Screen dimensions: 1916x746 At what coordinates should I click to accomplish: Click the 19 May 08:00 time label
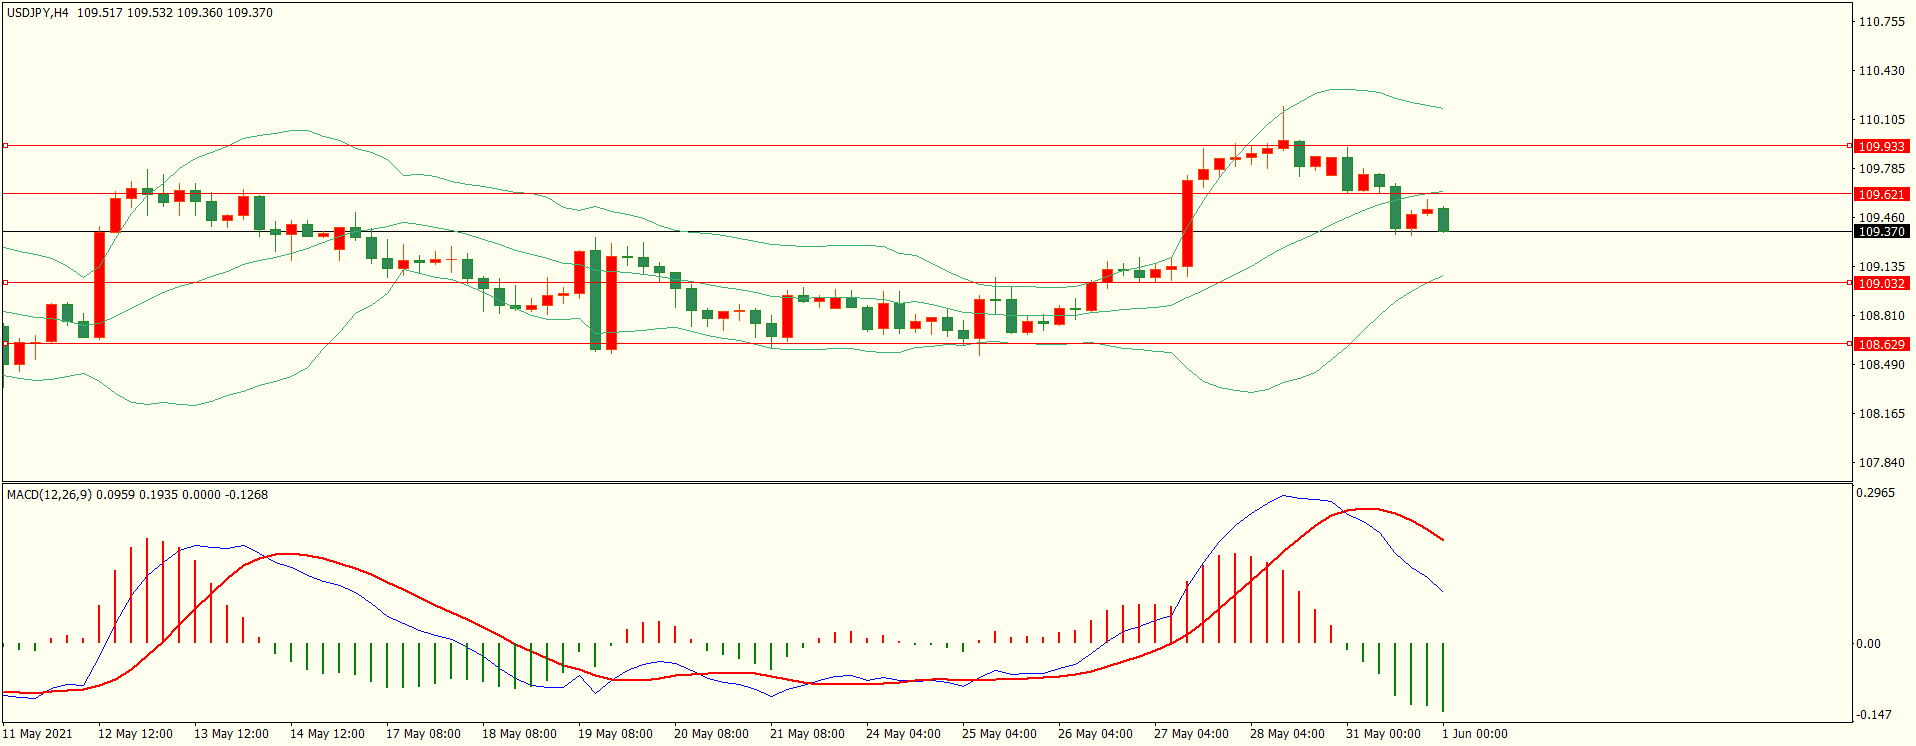[615, 733]
